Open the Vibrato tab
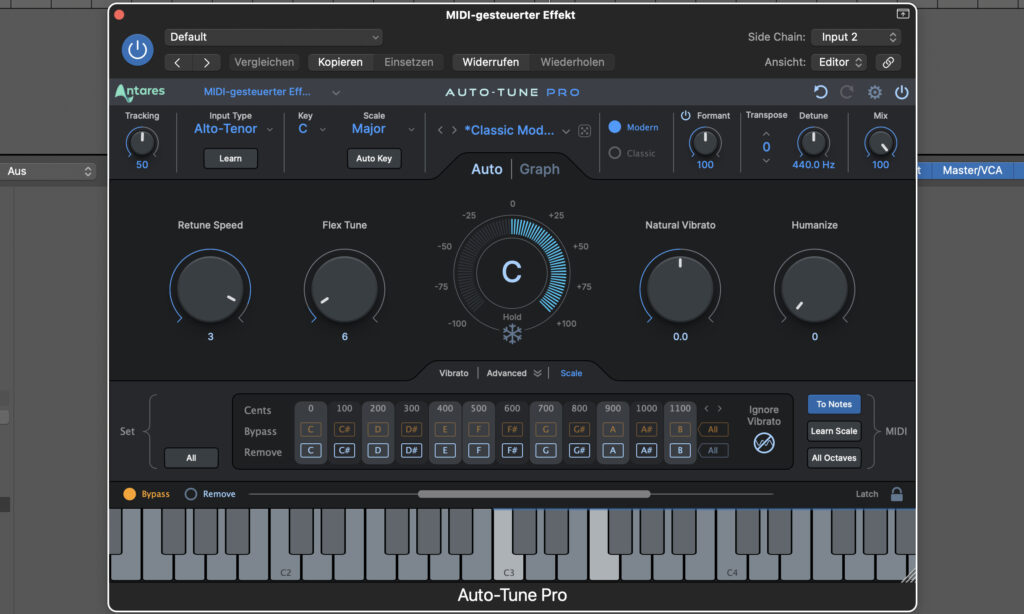 (x=454, y=373)
